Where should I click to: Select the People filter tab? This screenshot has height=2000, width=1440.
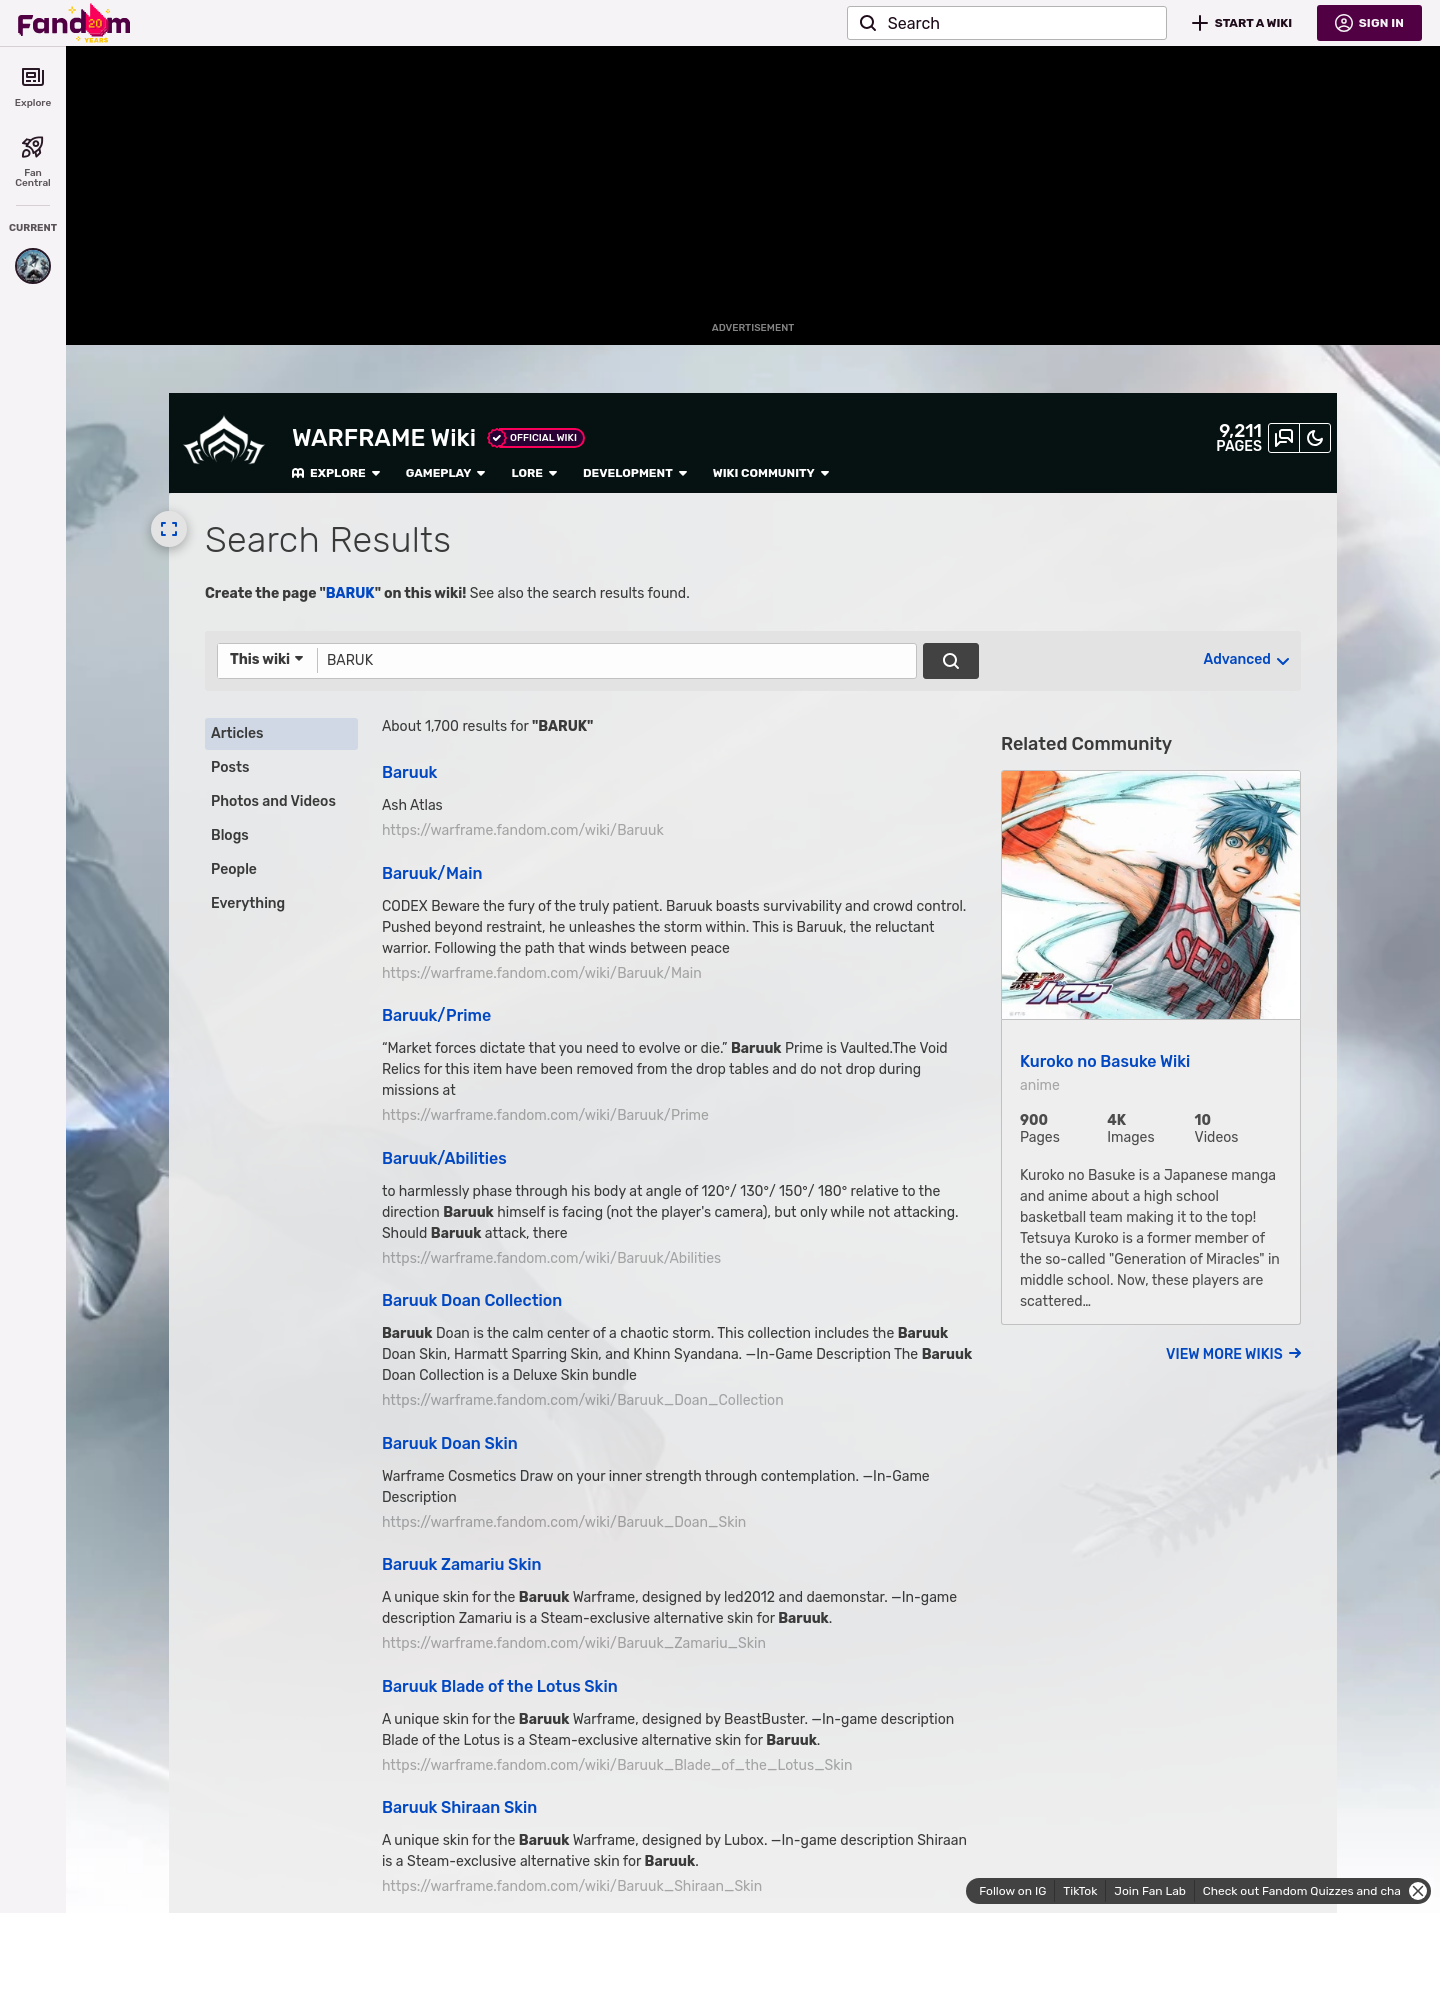[281, 869]
